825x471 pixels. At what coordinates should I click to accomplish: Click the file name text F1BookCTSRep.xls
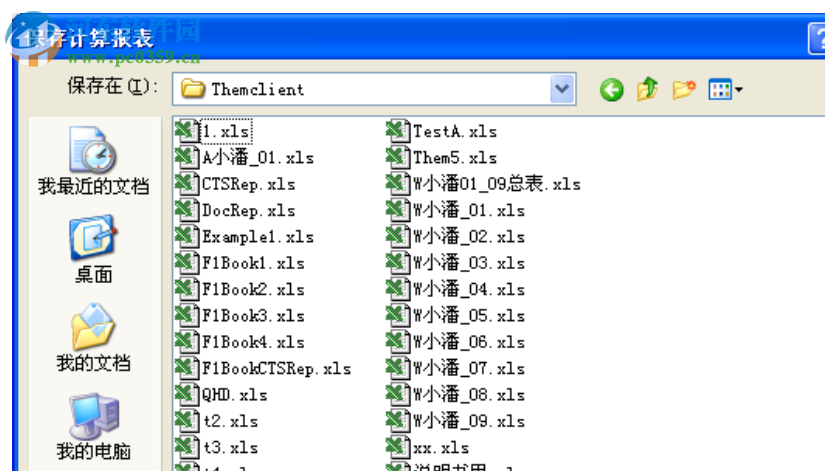tap(277, 368)
